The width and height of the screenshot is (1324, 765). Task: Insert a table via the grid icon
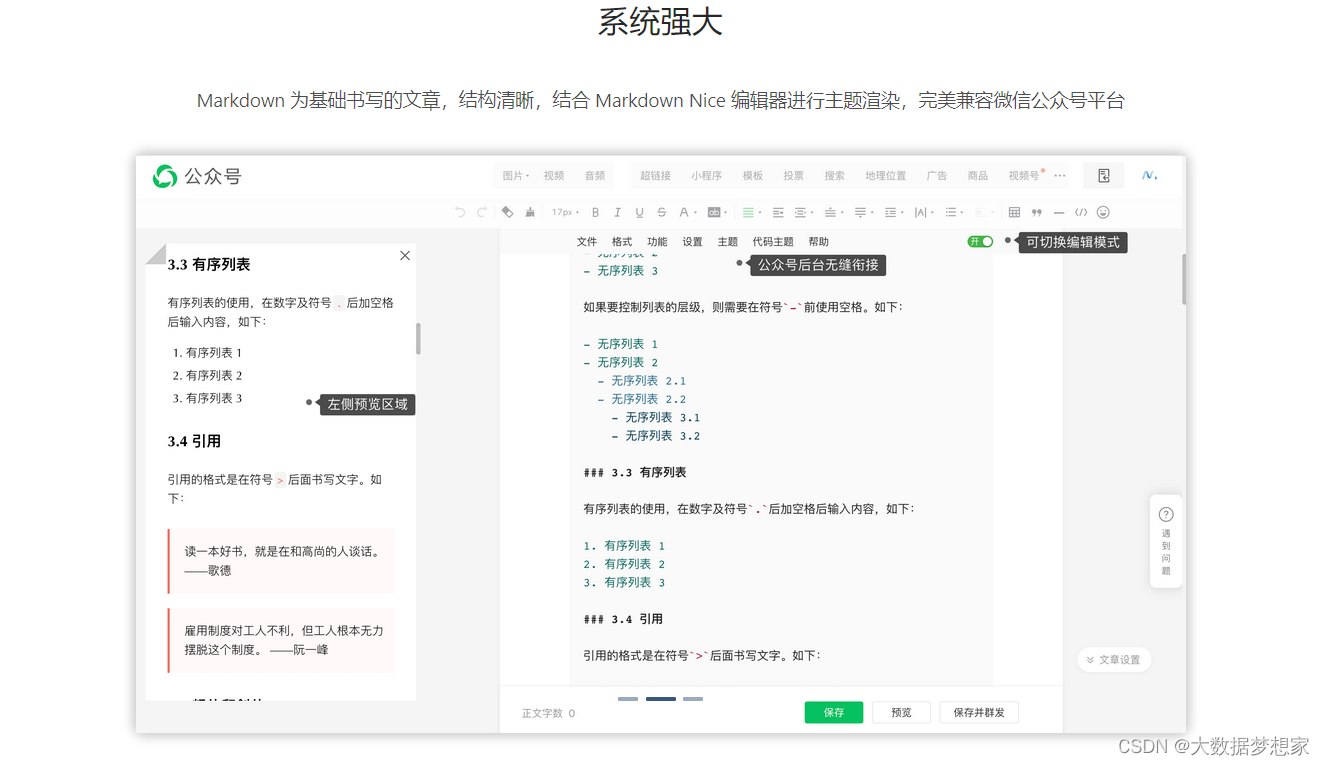tap(1014, 212)
